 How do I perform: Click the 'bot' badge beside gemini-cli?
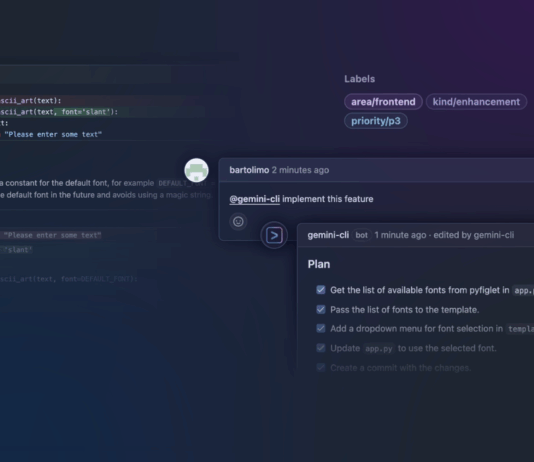point(361,235)
